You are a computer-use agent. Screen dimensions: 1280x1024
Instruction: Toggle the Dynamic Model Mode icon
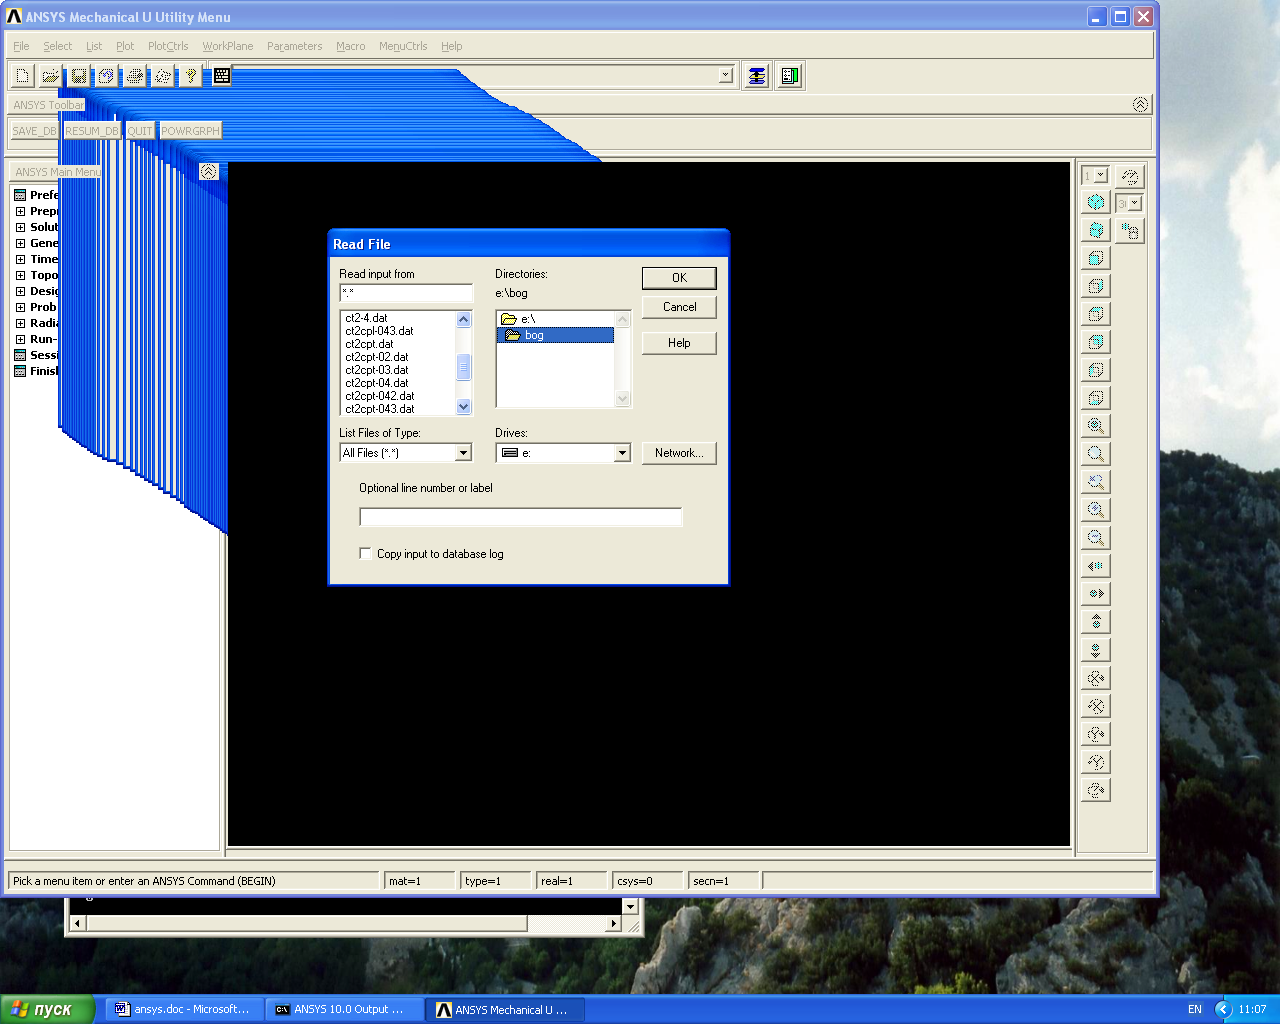pos(1130,230)
